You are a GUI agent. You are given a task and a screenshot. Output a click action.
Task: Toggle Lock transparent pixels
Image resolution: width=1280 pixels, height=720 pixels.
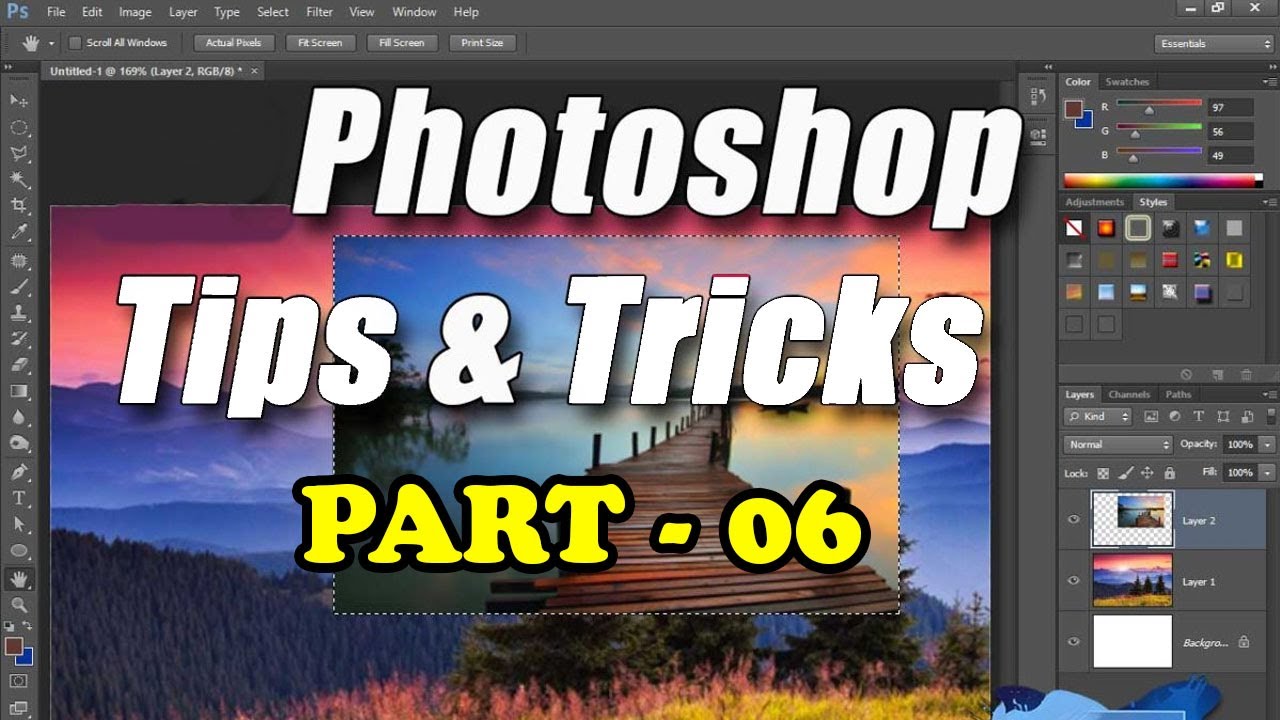pyautogui.click(x=1103, y=472)
